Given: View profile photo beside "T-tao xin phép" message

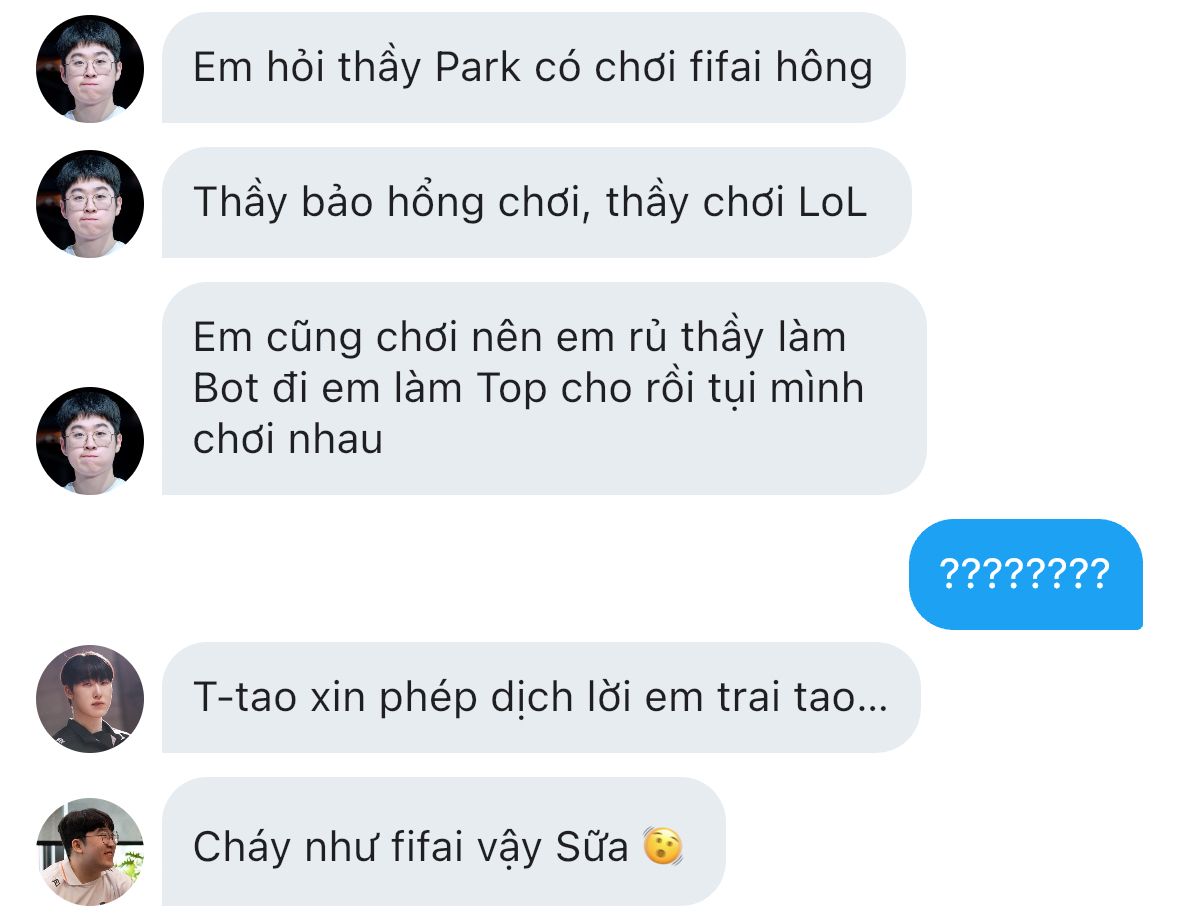Looking at the screenshot, I should tap(90, 699).
